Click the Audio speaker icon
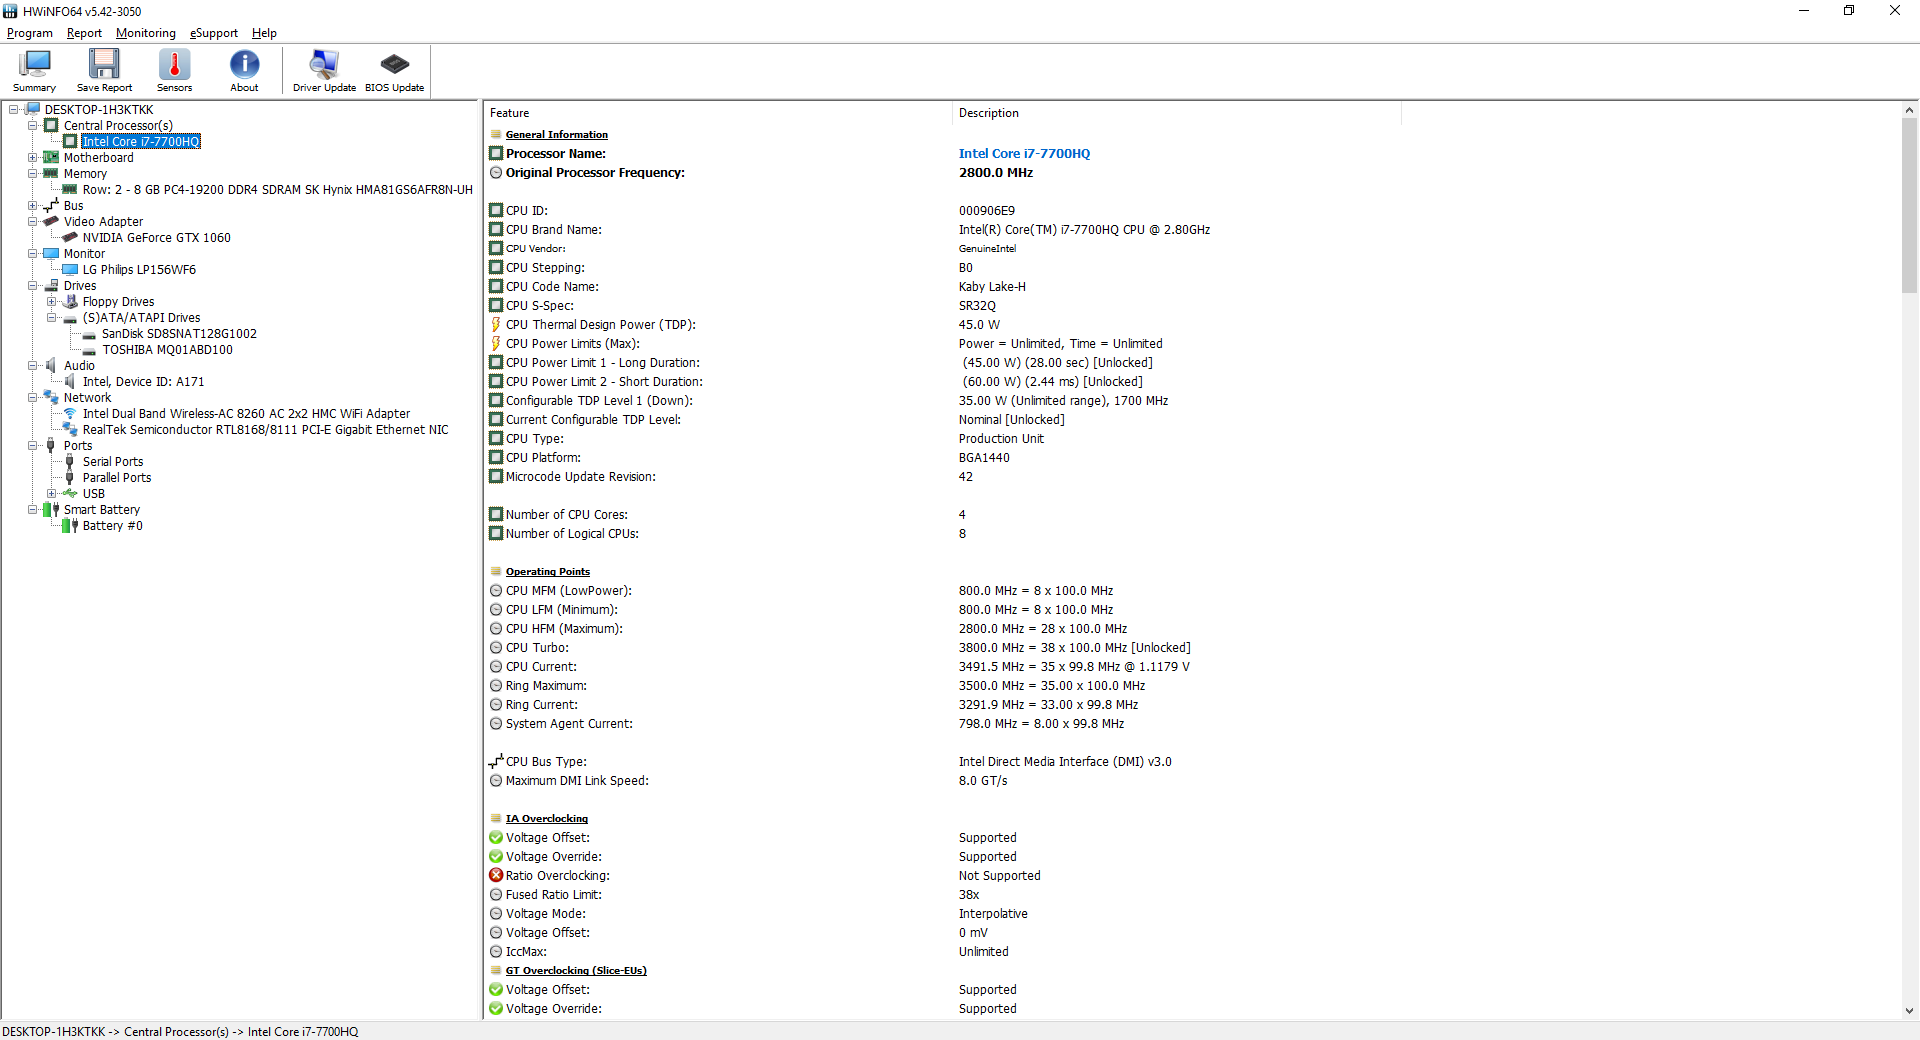 coord(51,365)
